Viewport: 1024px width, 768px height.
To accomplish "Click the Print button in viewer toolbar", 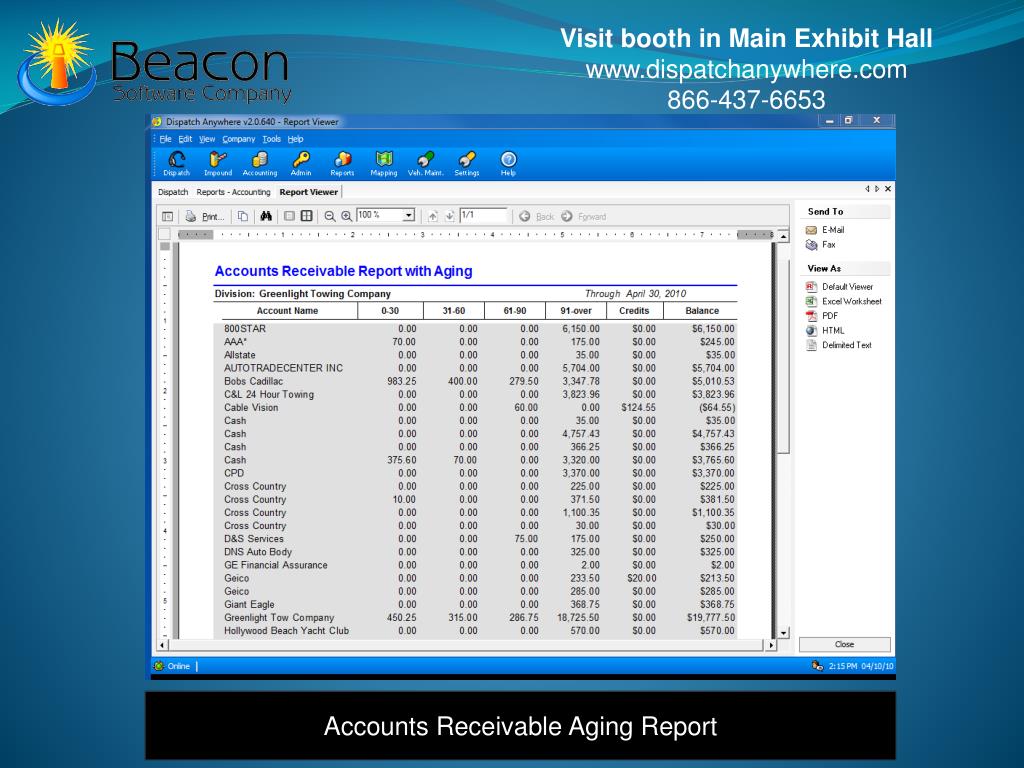I will [x=205, y=216].
